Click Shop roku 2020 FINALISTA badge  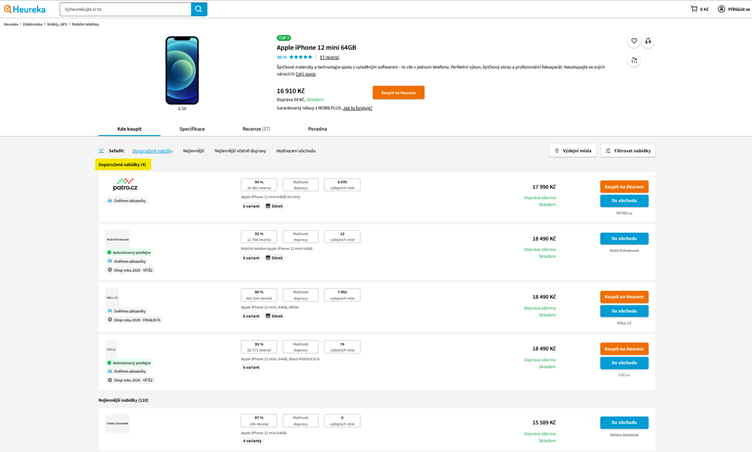coord(134,320)
